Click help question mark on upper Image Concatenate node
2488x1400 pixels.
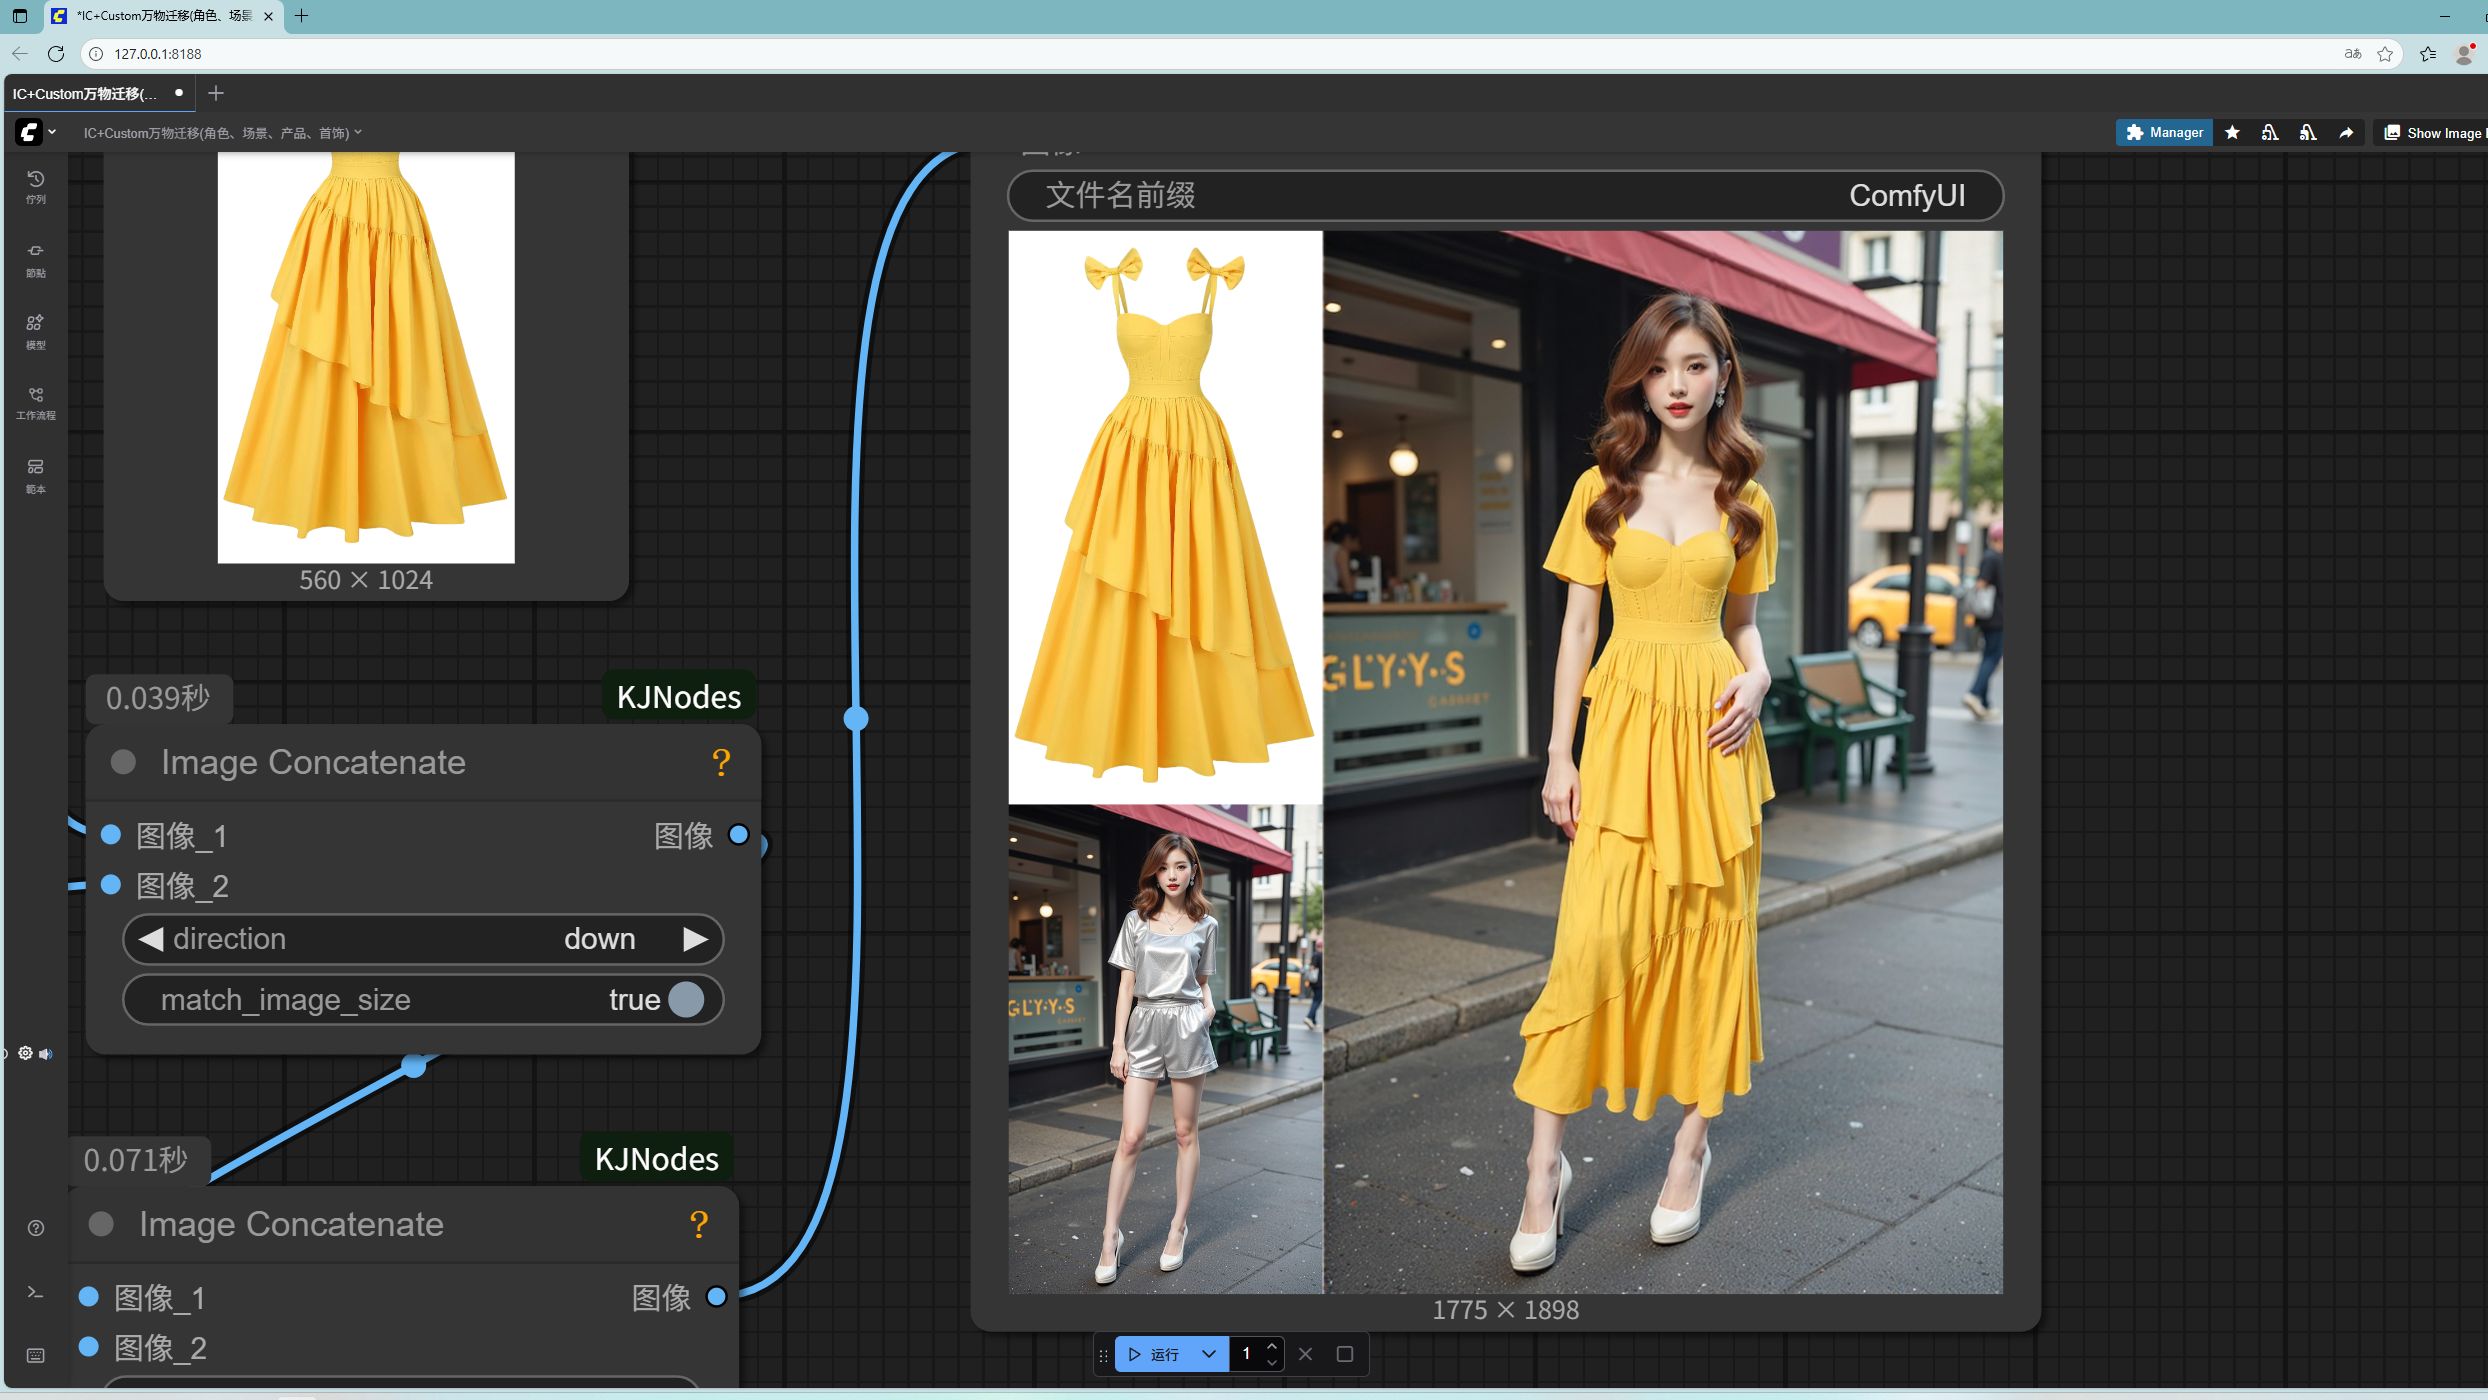721,762
